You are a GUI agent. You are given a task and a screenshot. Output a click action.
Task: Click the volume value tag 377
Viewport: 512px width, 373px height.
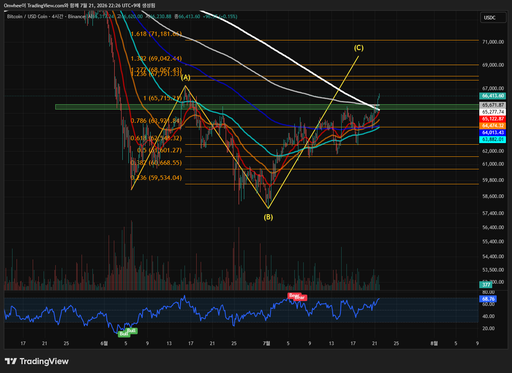pyautogui.click(x=486, y=285)
